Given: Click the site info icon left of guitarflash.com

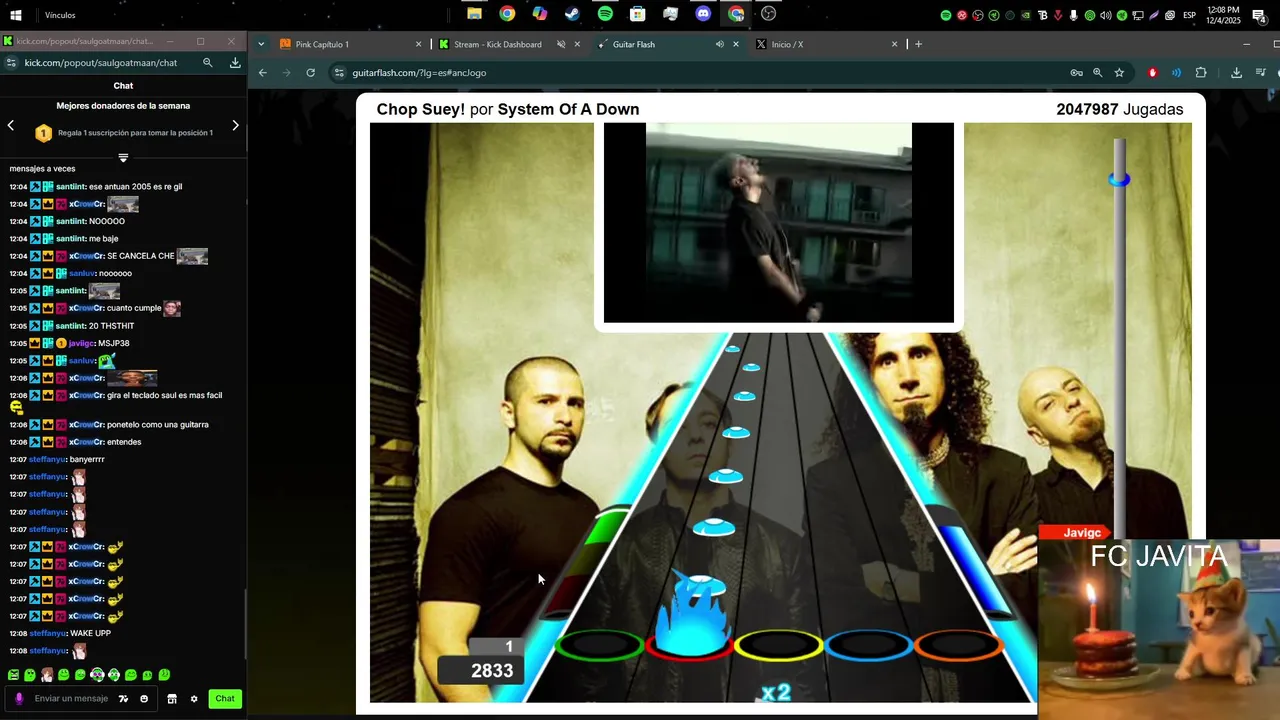Looking at the screenshot, I should coord(340,73).
